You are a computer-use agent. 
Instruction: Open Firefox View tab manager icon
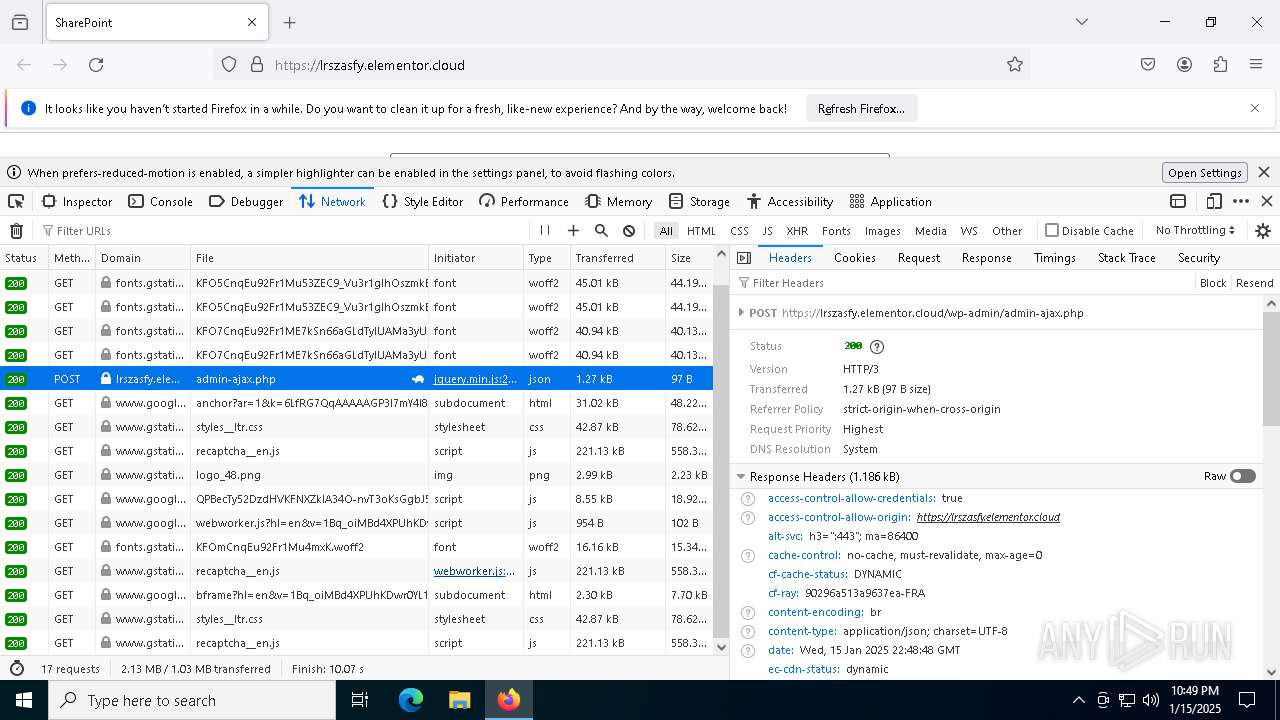(x=20, y=22)
